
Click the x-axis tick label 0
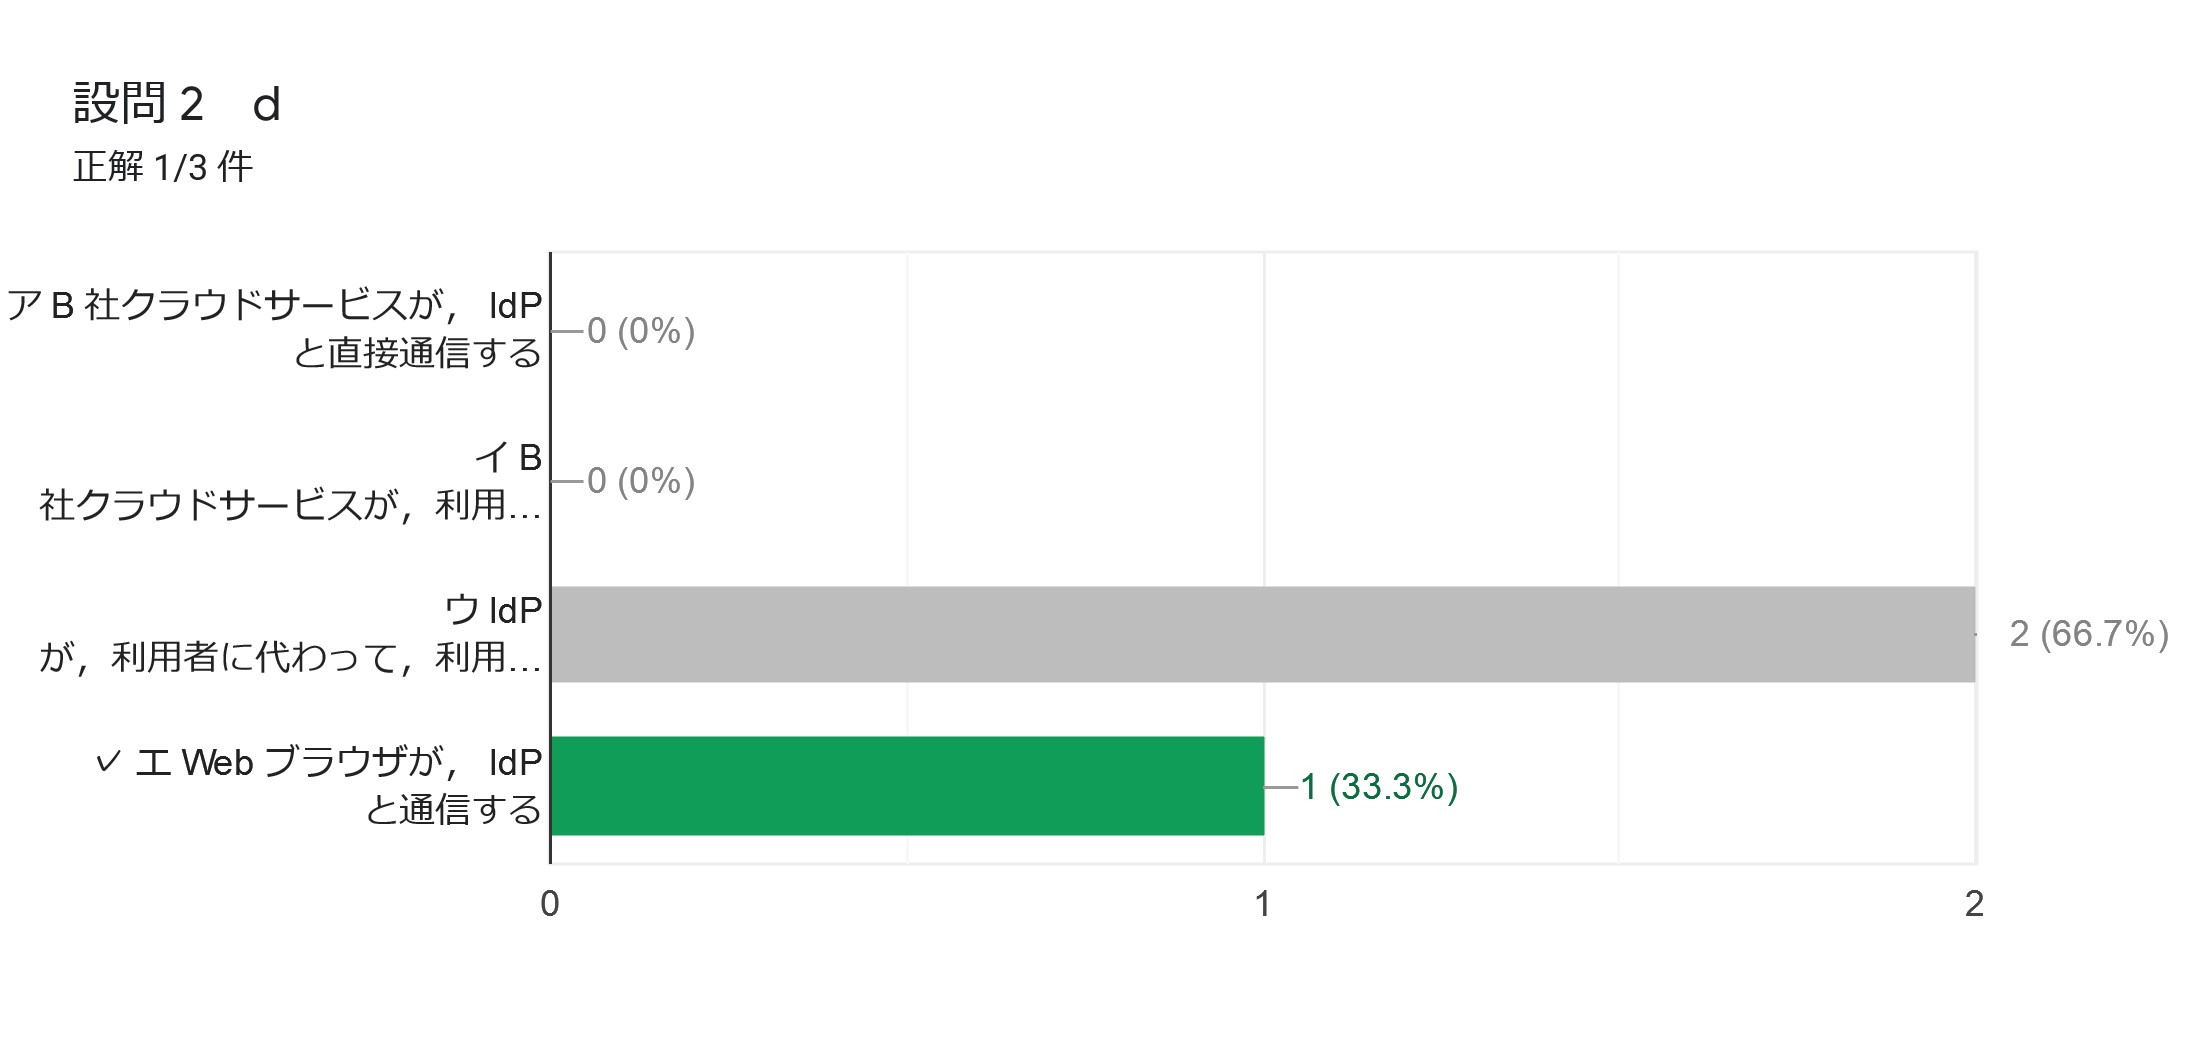(x=550, y=904)
